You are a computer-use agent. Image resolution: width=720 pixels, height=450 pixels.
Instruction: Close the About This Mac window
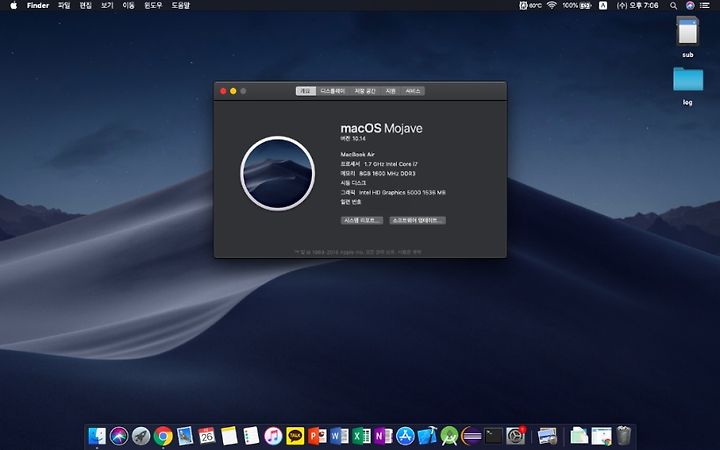[223, 91]
